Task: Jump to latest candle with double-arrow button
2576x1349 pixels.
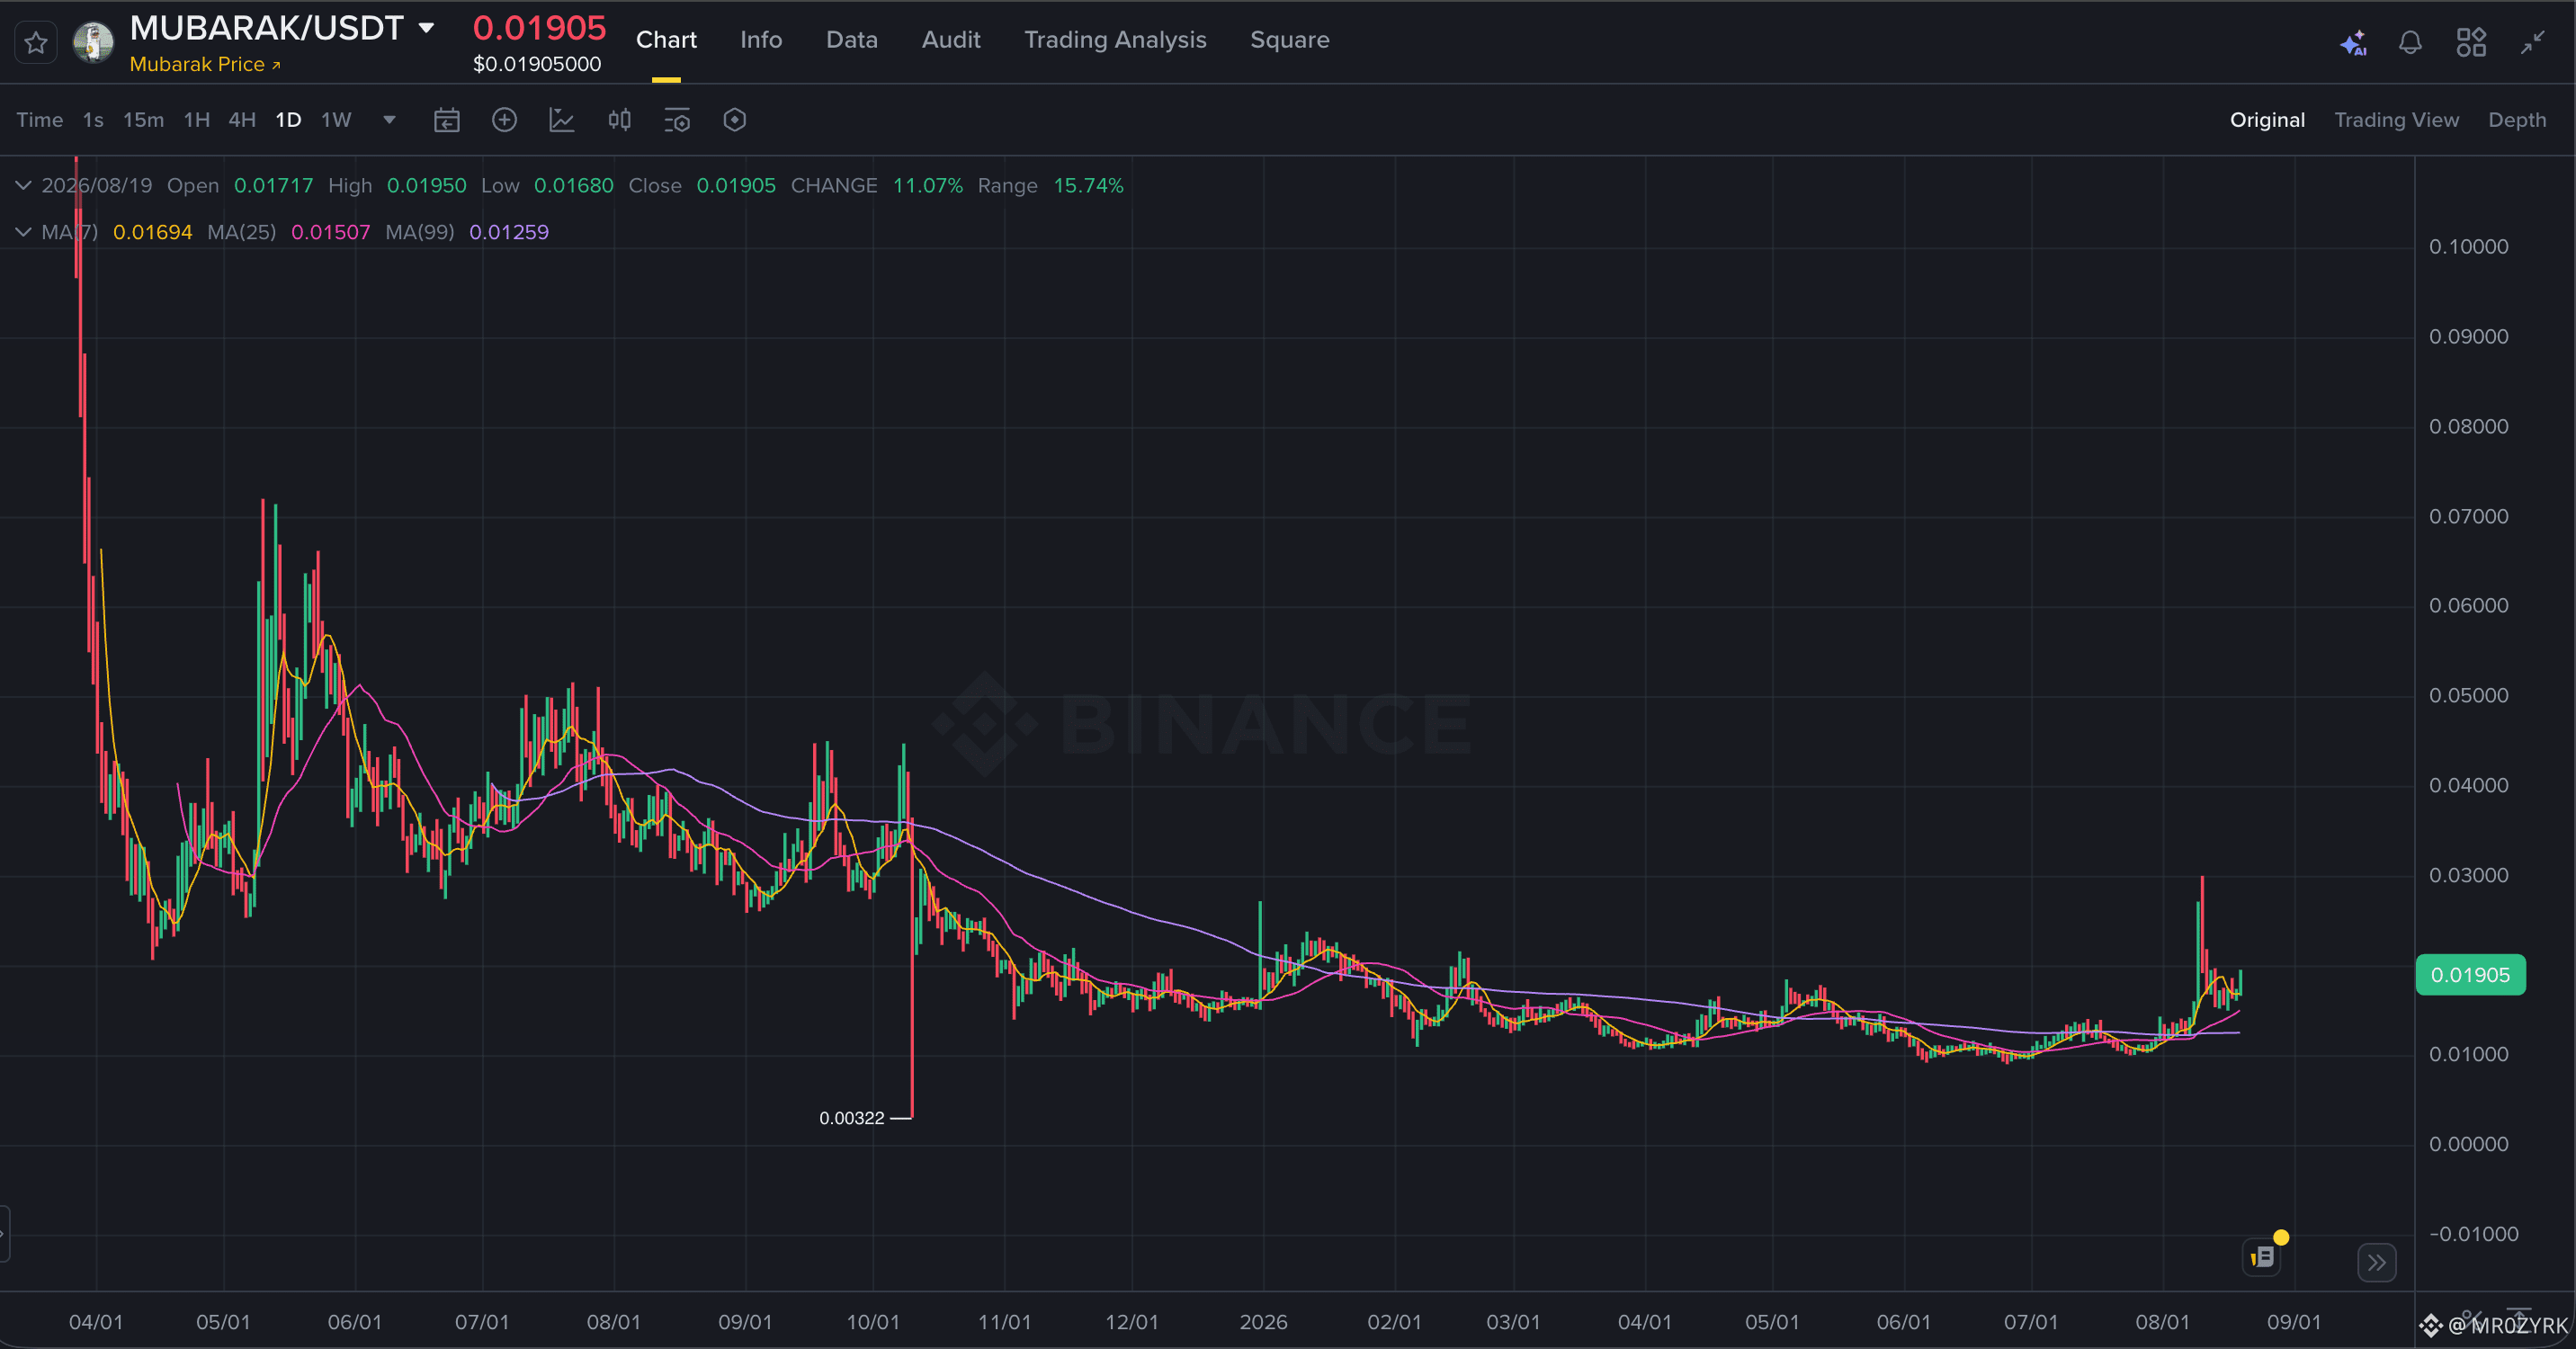Action: pos(2377,1263)
